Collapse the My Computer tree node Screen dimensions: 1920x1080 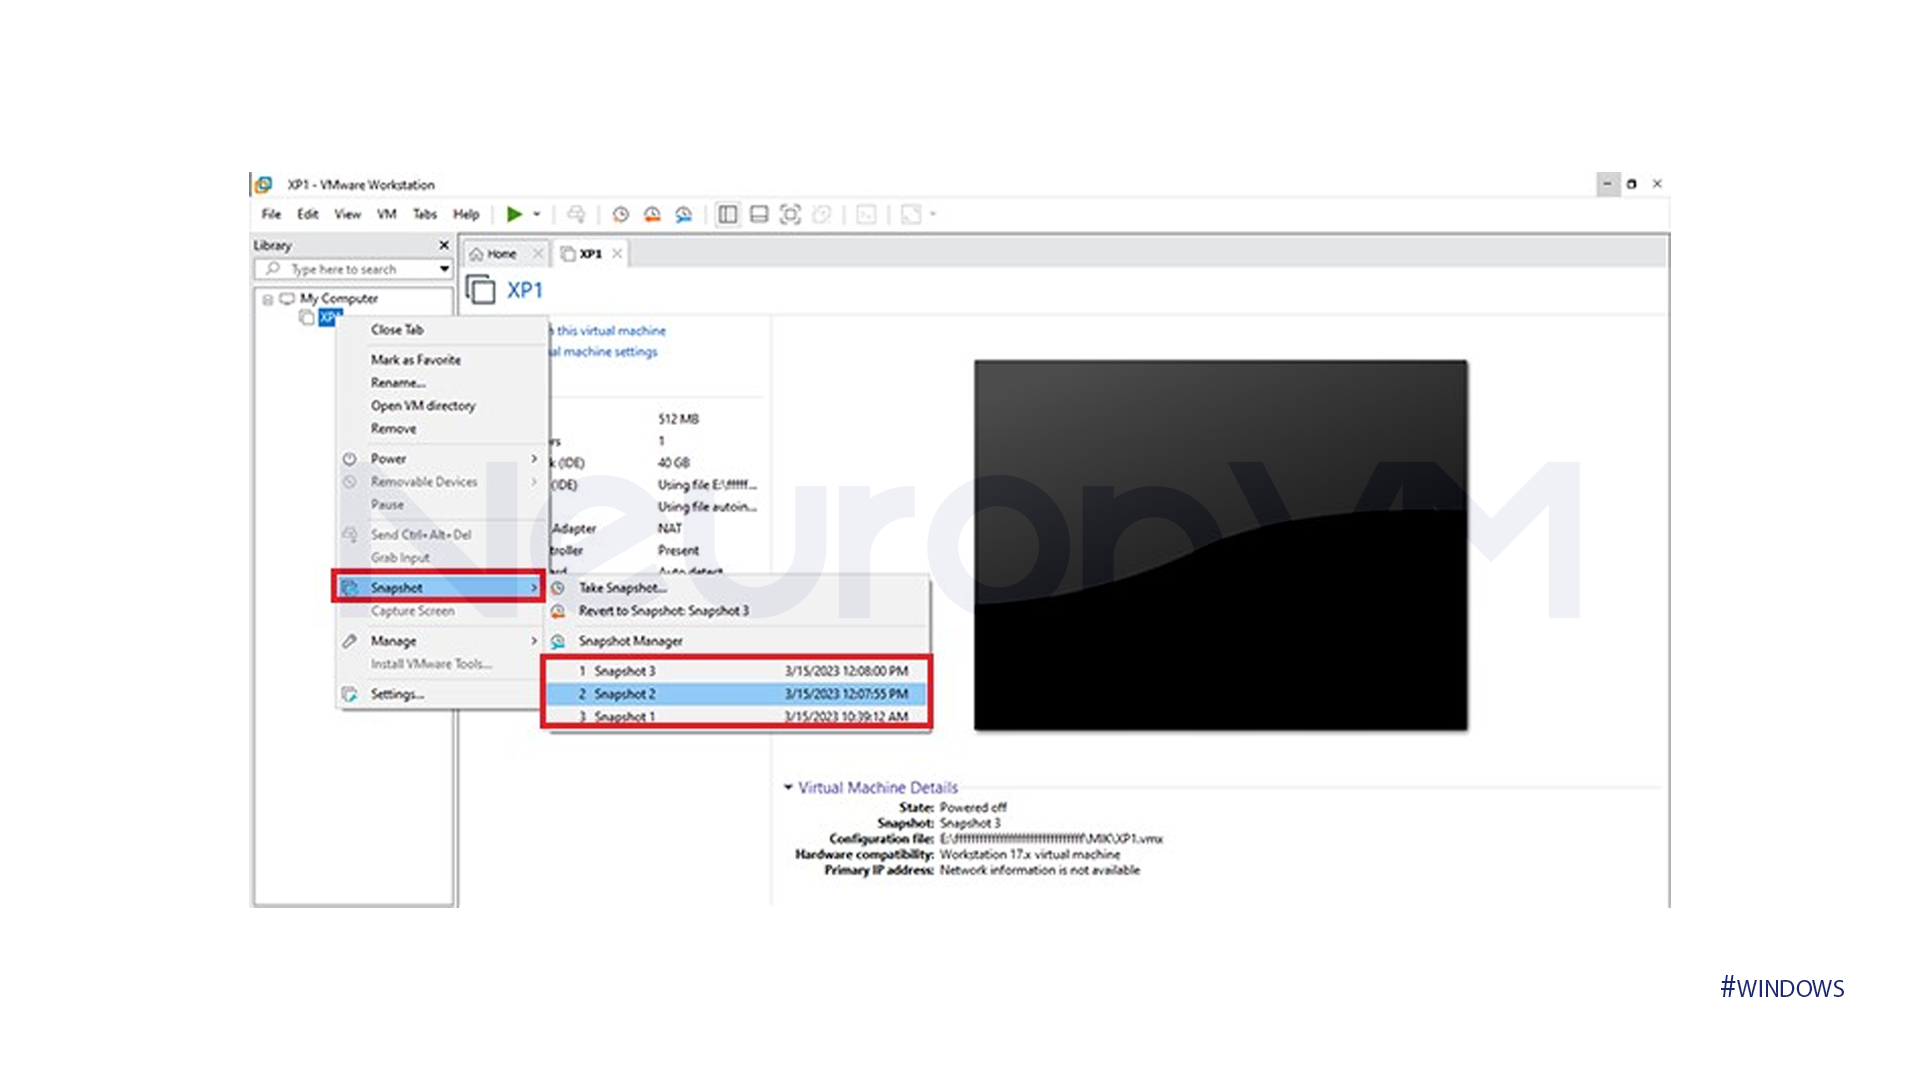[268, 299]
